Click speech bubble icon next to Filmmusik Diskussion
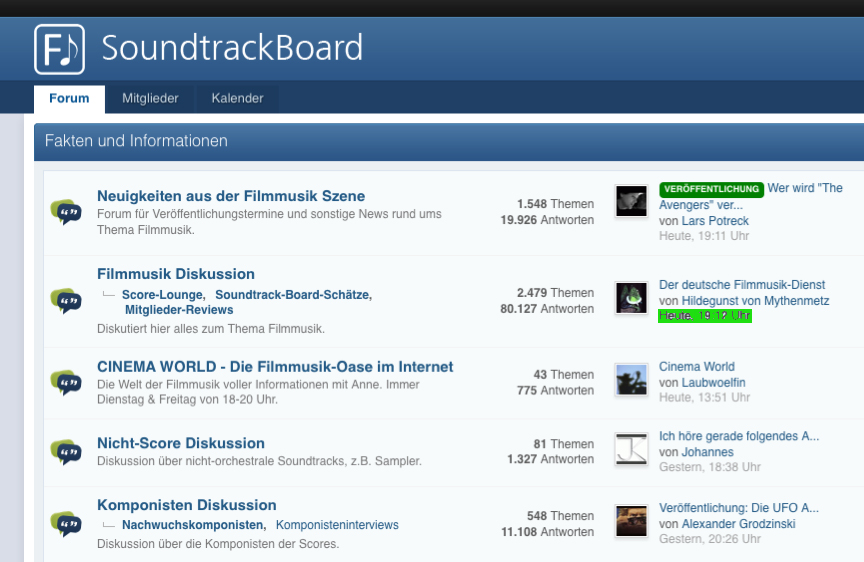The image size is (864, 562). pos(66,300)
